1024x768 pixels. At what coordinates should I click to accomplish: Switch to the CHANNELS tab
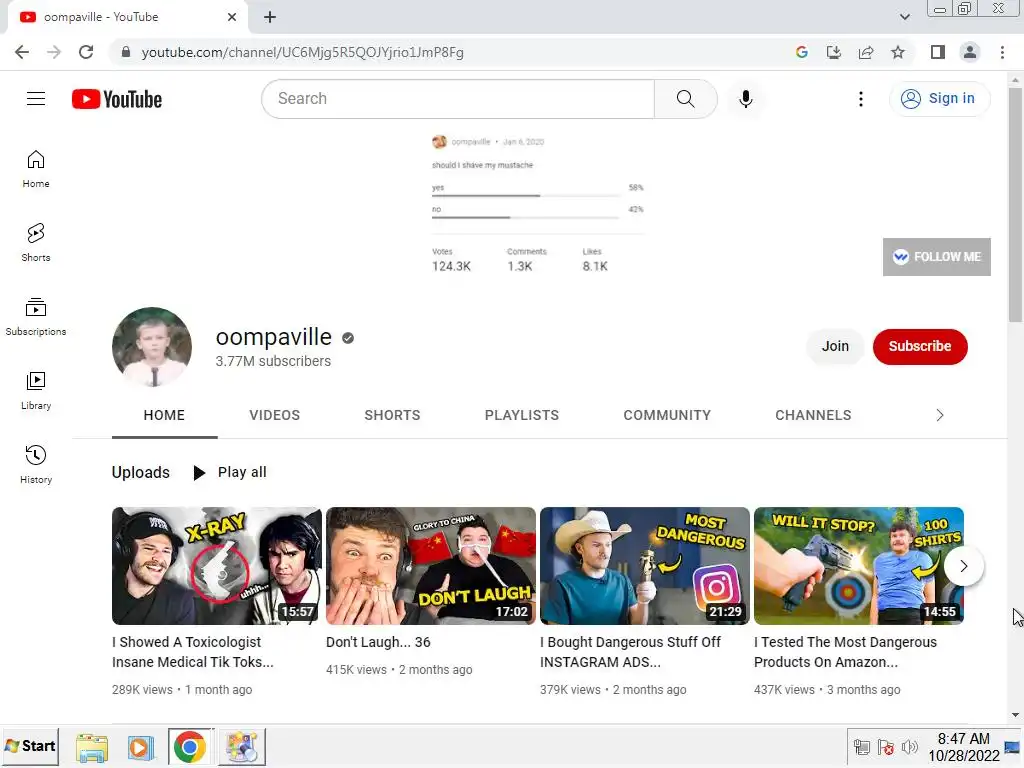click(x=813, y=415)
